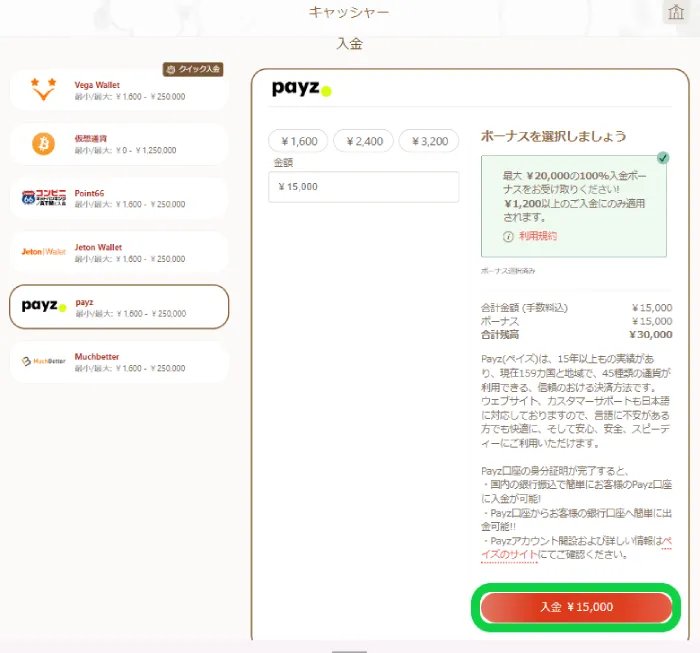Click the ボーナス選択済み status text
This screenshot has width=700, height=653.
[x=508, y=271]
